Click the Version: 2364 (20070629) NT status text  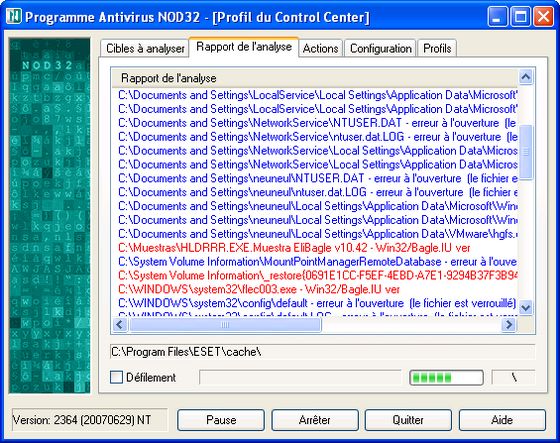(82, 420)
